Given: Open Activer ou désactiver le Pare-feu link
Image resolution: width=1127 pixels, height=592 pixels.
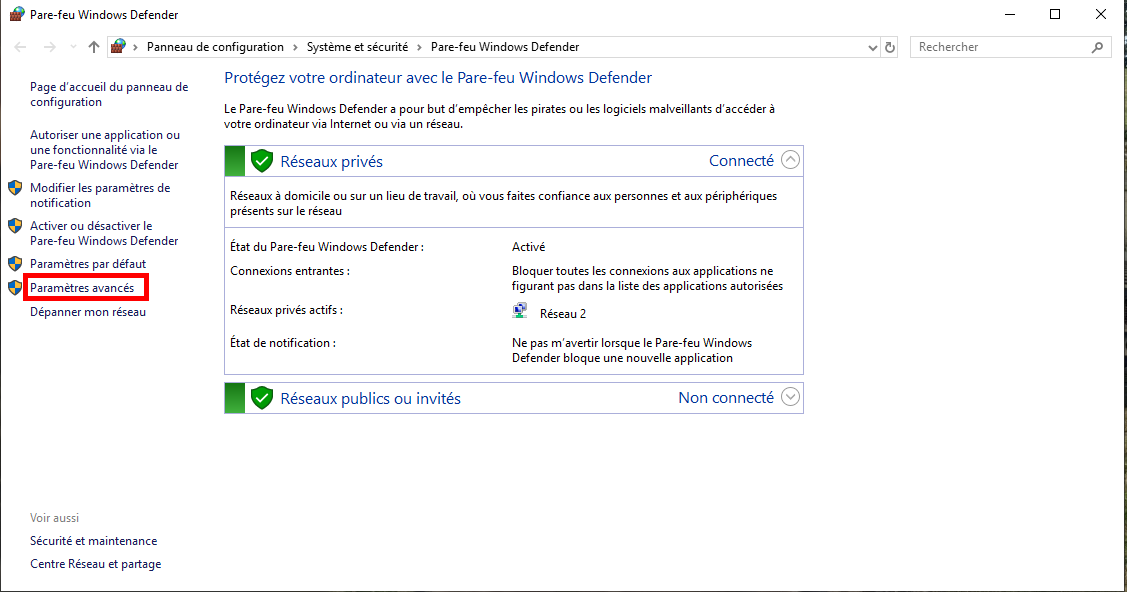Looking at the screenshot, I should (104, 233).
